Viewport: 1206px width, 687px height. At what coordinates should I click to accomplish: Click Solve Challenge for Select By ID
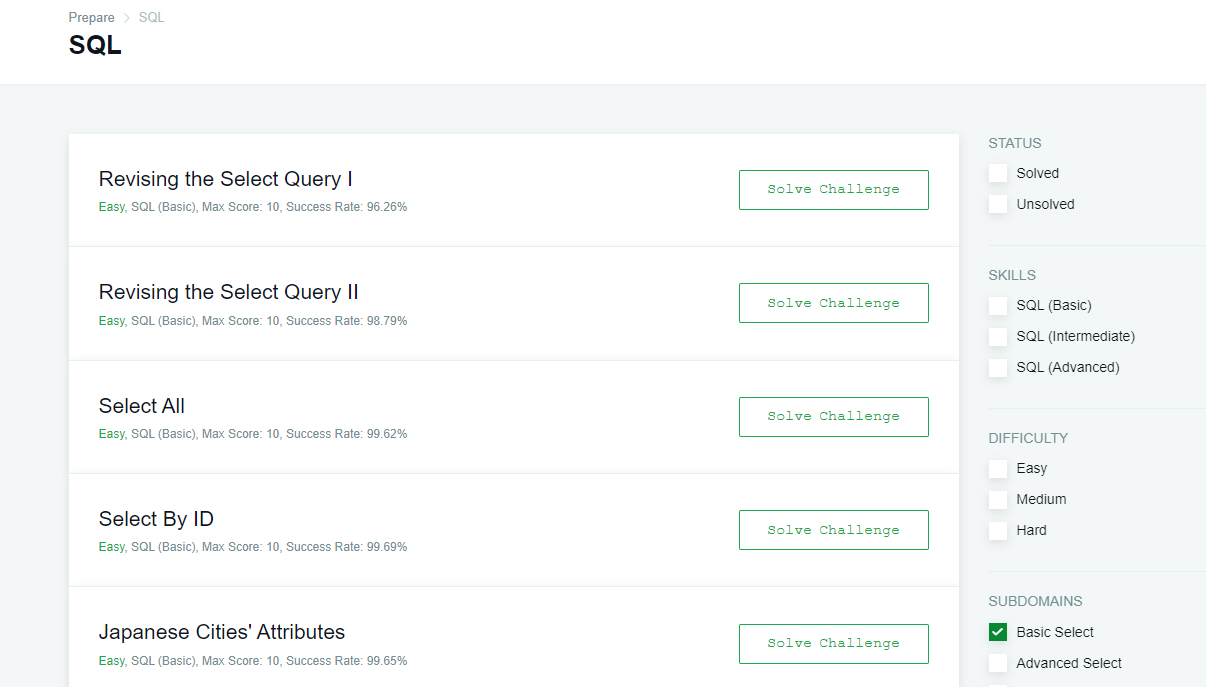[x=833, y=530]
